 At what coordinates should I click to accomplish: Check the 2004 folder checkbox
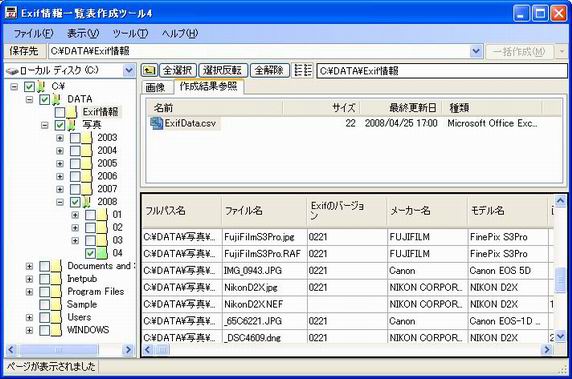click(75, 151)
